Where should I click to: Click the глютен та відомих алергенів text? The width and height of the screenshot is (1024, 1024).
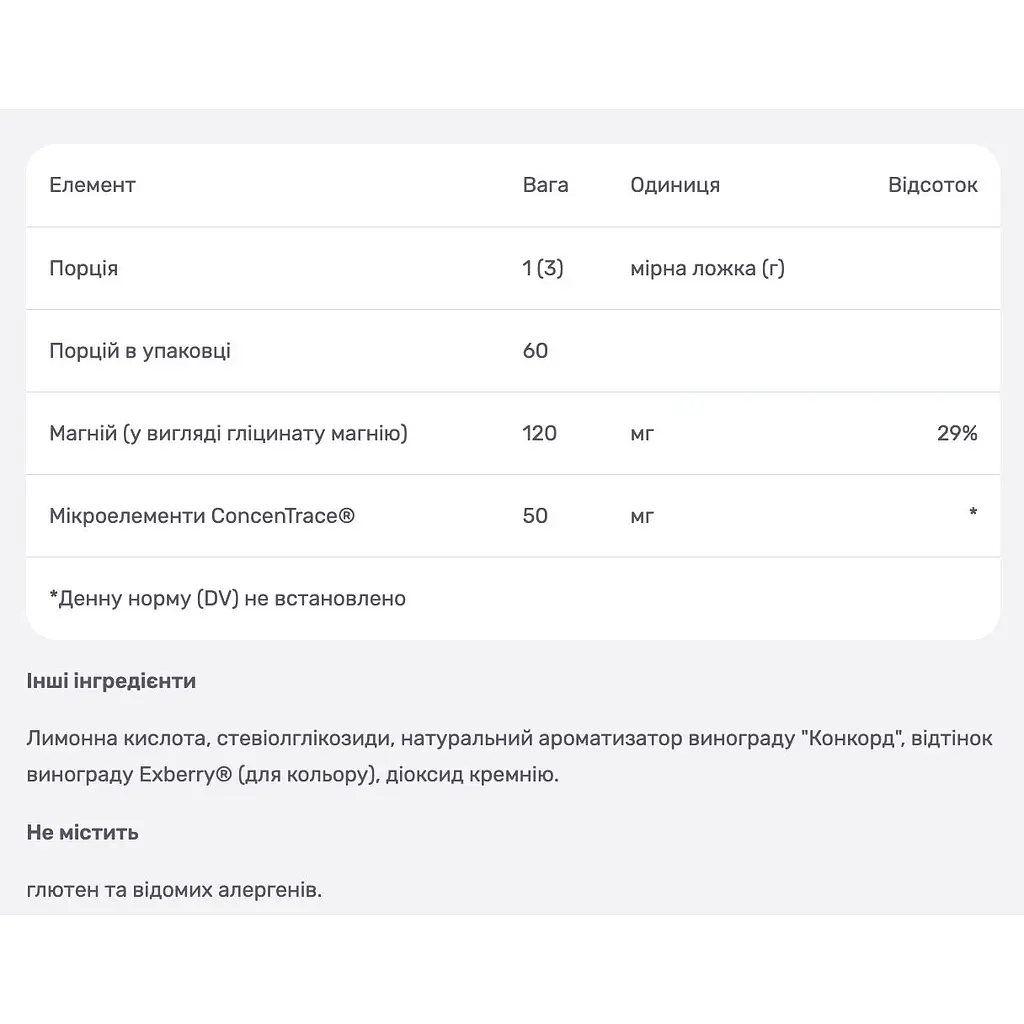[x=174, y=889]
